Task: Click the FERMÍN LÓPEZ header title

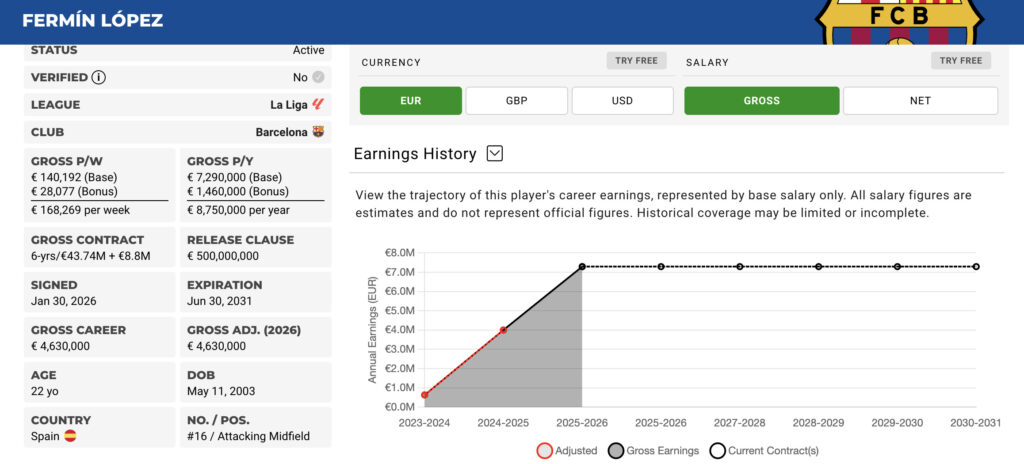Action: (93, 21)
